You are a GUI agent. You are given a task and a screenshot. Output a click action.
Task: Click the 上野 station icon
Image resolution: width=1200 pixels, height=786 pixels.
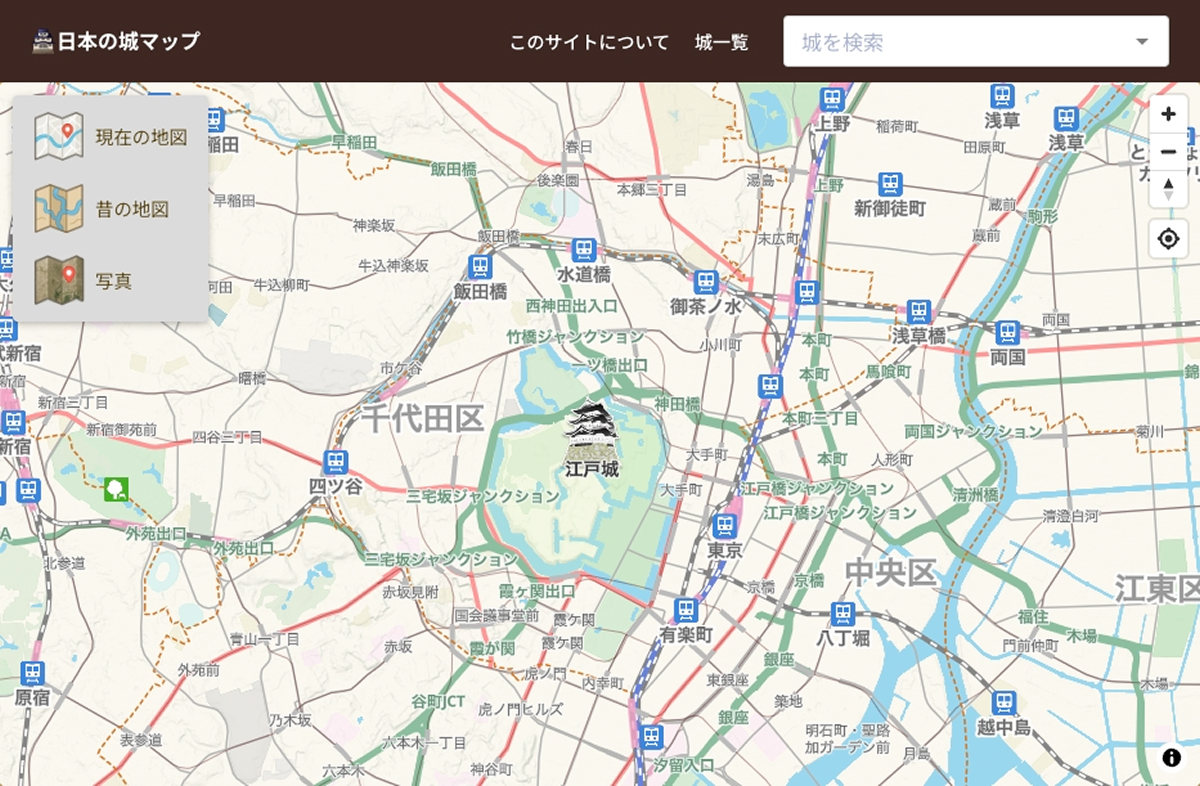[x=831, y=99]
